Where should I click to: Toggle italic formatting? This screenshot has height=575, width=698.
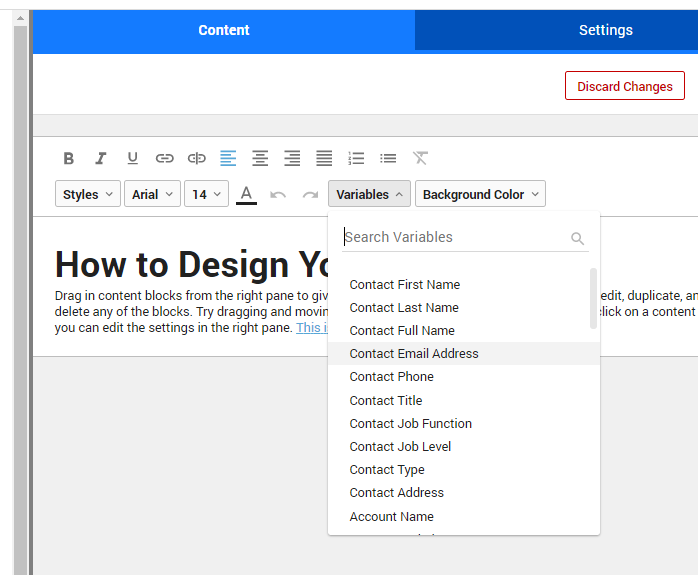101,158
